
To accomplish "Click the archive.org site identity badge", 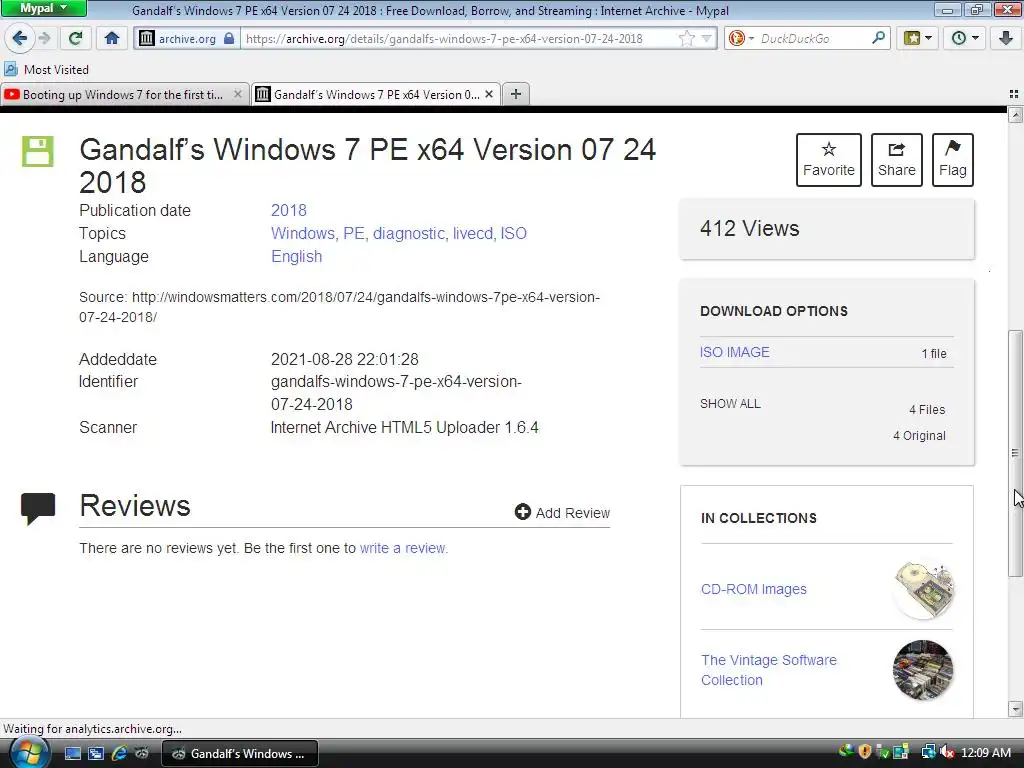I will [x=185, y=39].
